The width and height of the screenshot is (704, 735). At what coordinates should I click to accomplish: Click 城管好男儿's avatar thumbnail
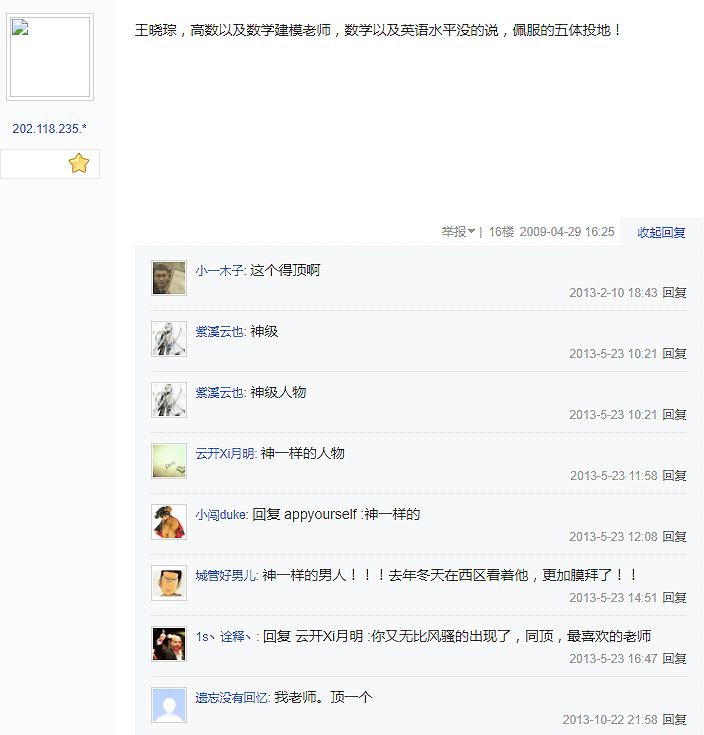pyautogui.click(x=169, y=583)
